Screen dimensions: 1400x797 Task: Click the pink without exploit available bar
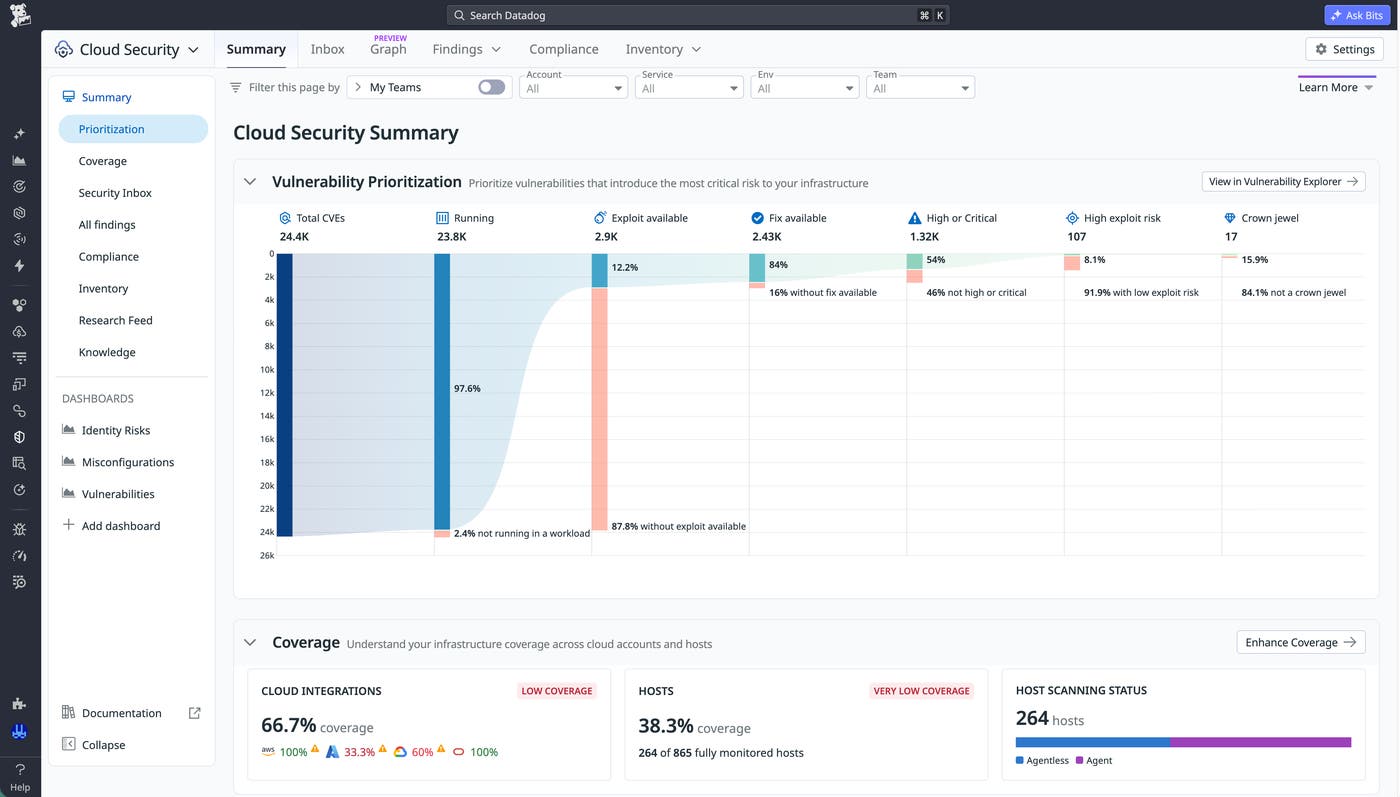click(x=600, y=409)
